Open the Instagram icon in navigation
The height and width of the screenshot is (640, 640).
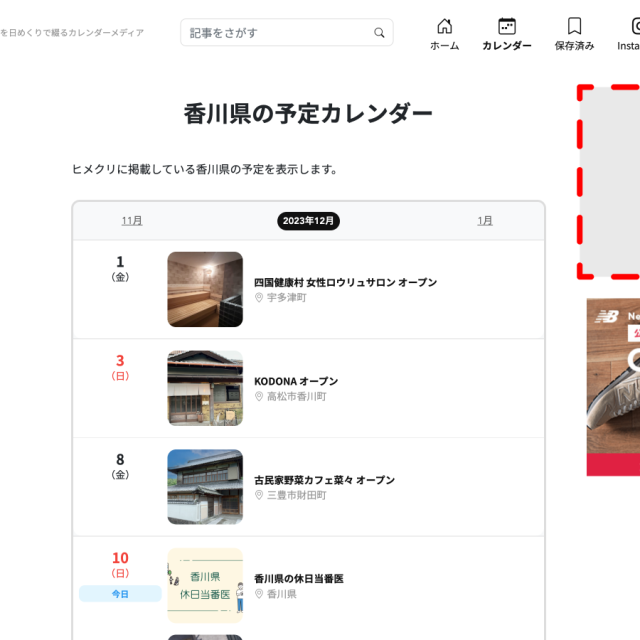pyautogui.click(x=630, y=27)
